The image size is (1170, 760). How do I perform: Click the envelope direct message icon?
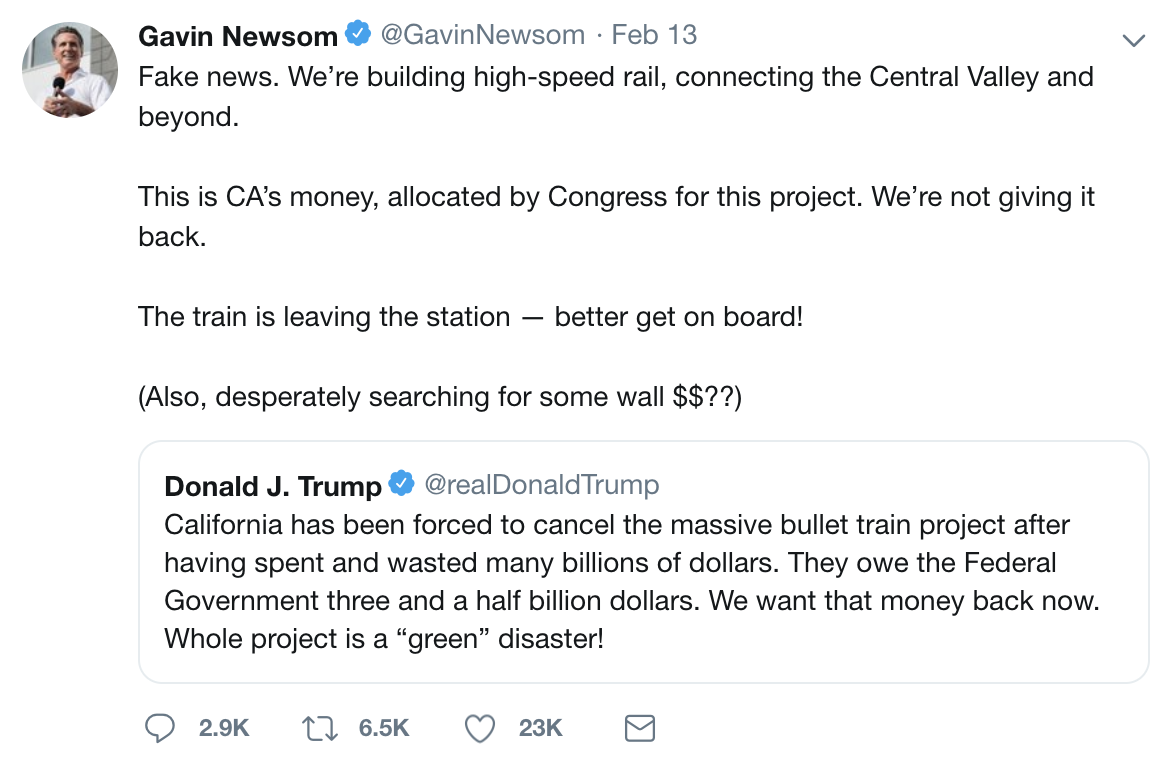[639, 728]
